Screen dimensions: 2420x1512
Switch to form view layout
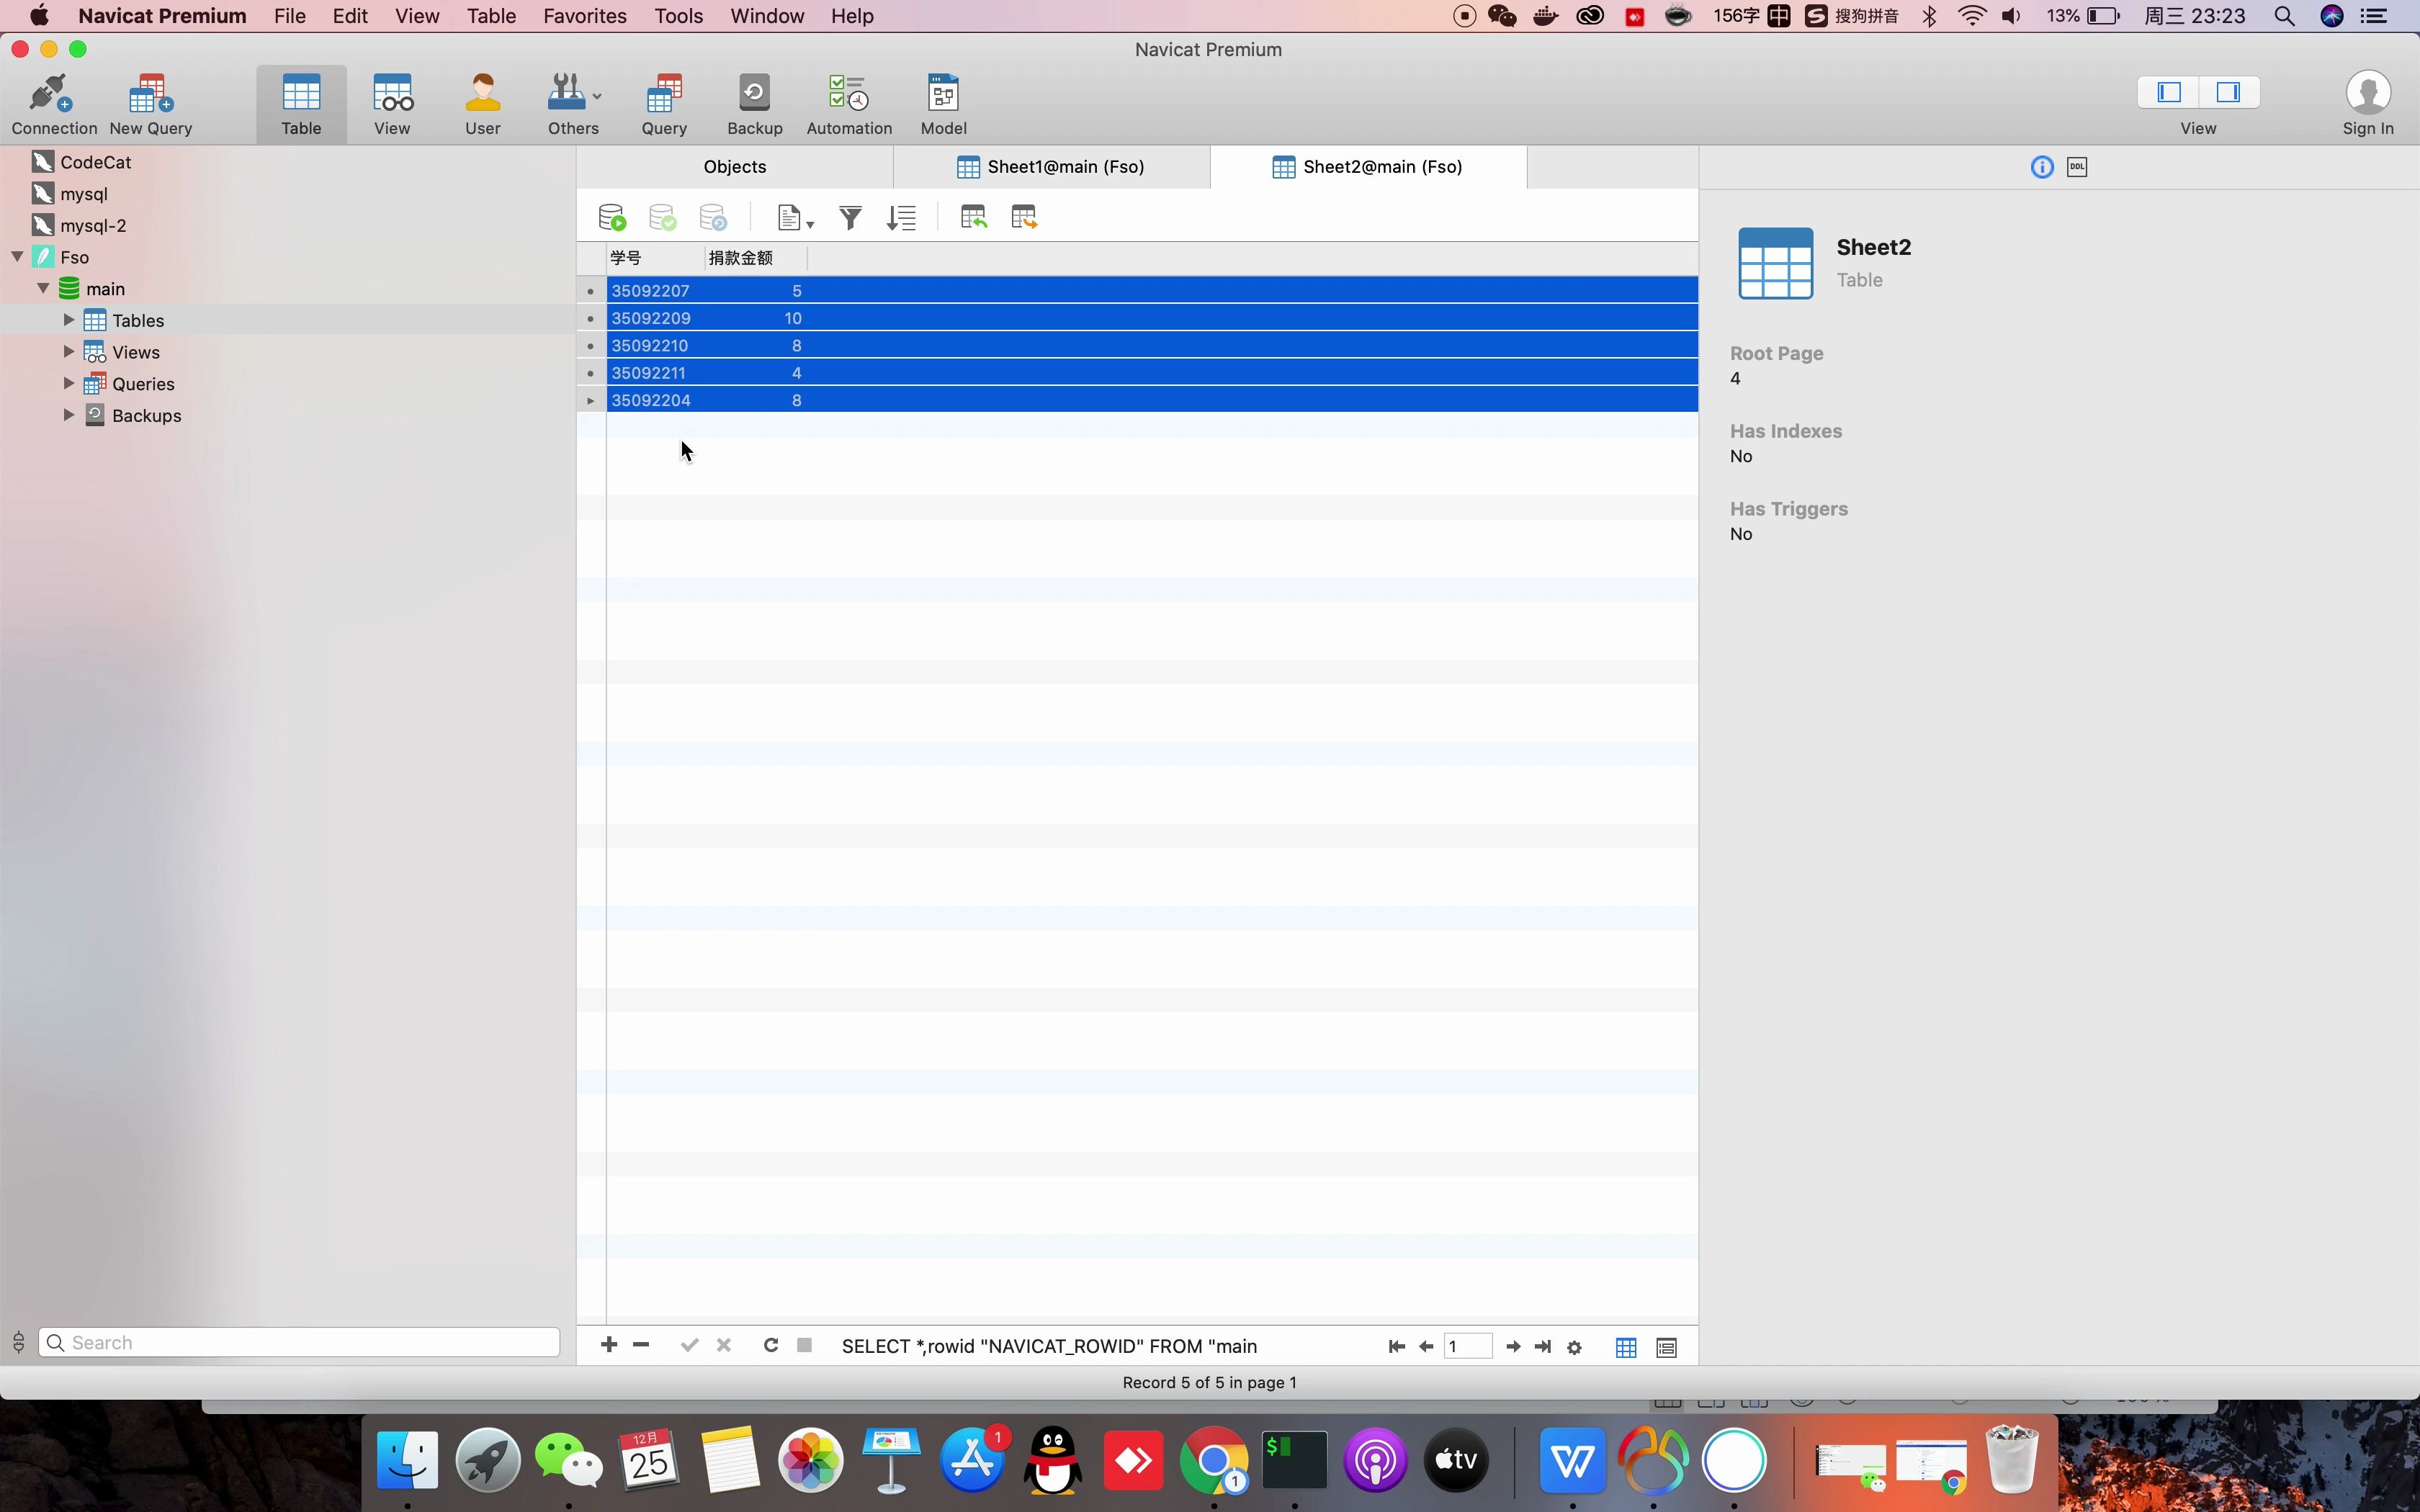(1666, 1348)
